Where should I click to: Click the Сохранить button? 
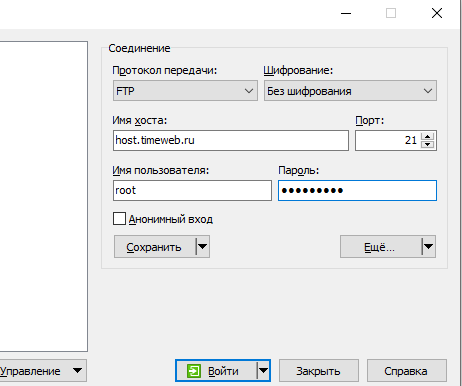click(155, 247)
